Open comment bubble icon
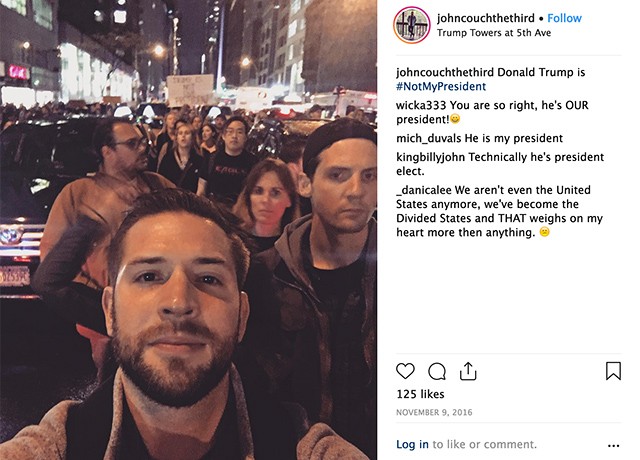This screenshot has width=640, height=460. tap(437, 371)
